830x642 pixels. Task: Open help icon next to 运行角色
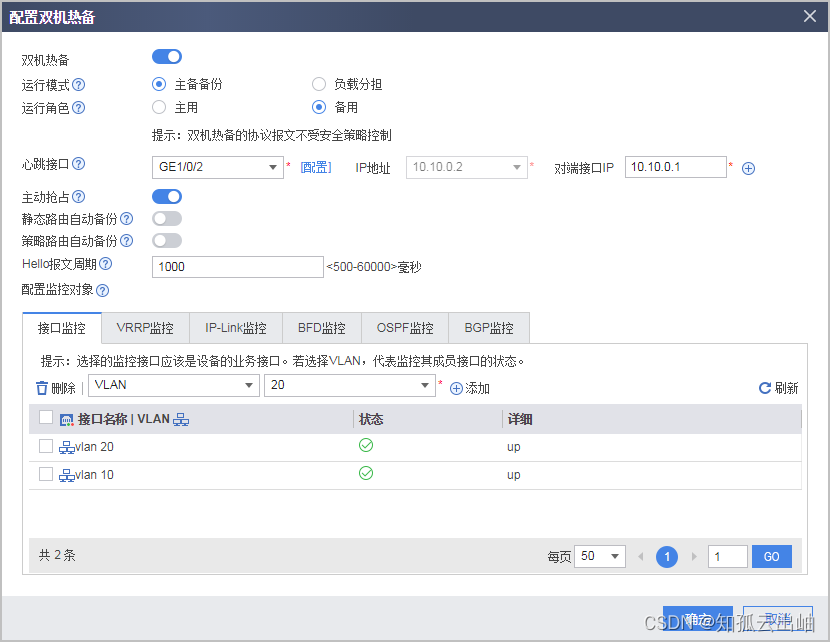(78, 108)
